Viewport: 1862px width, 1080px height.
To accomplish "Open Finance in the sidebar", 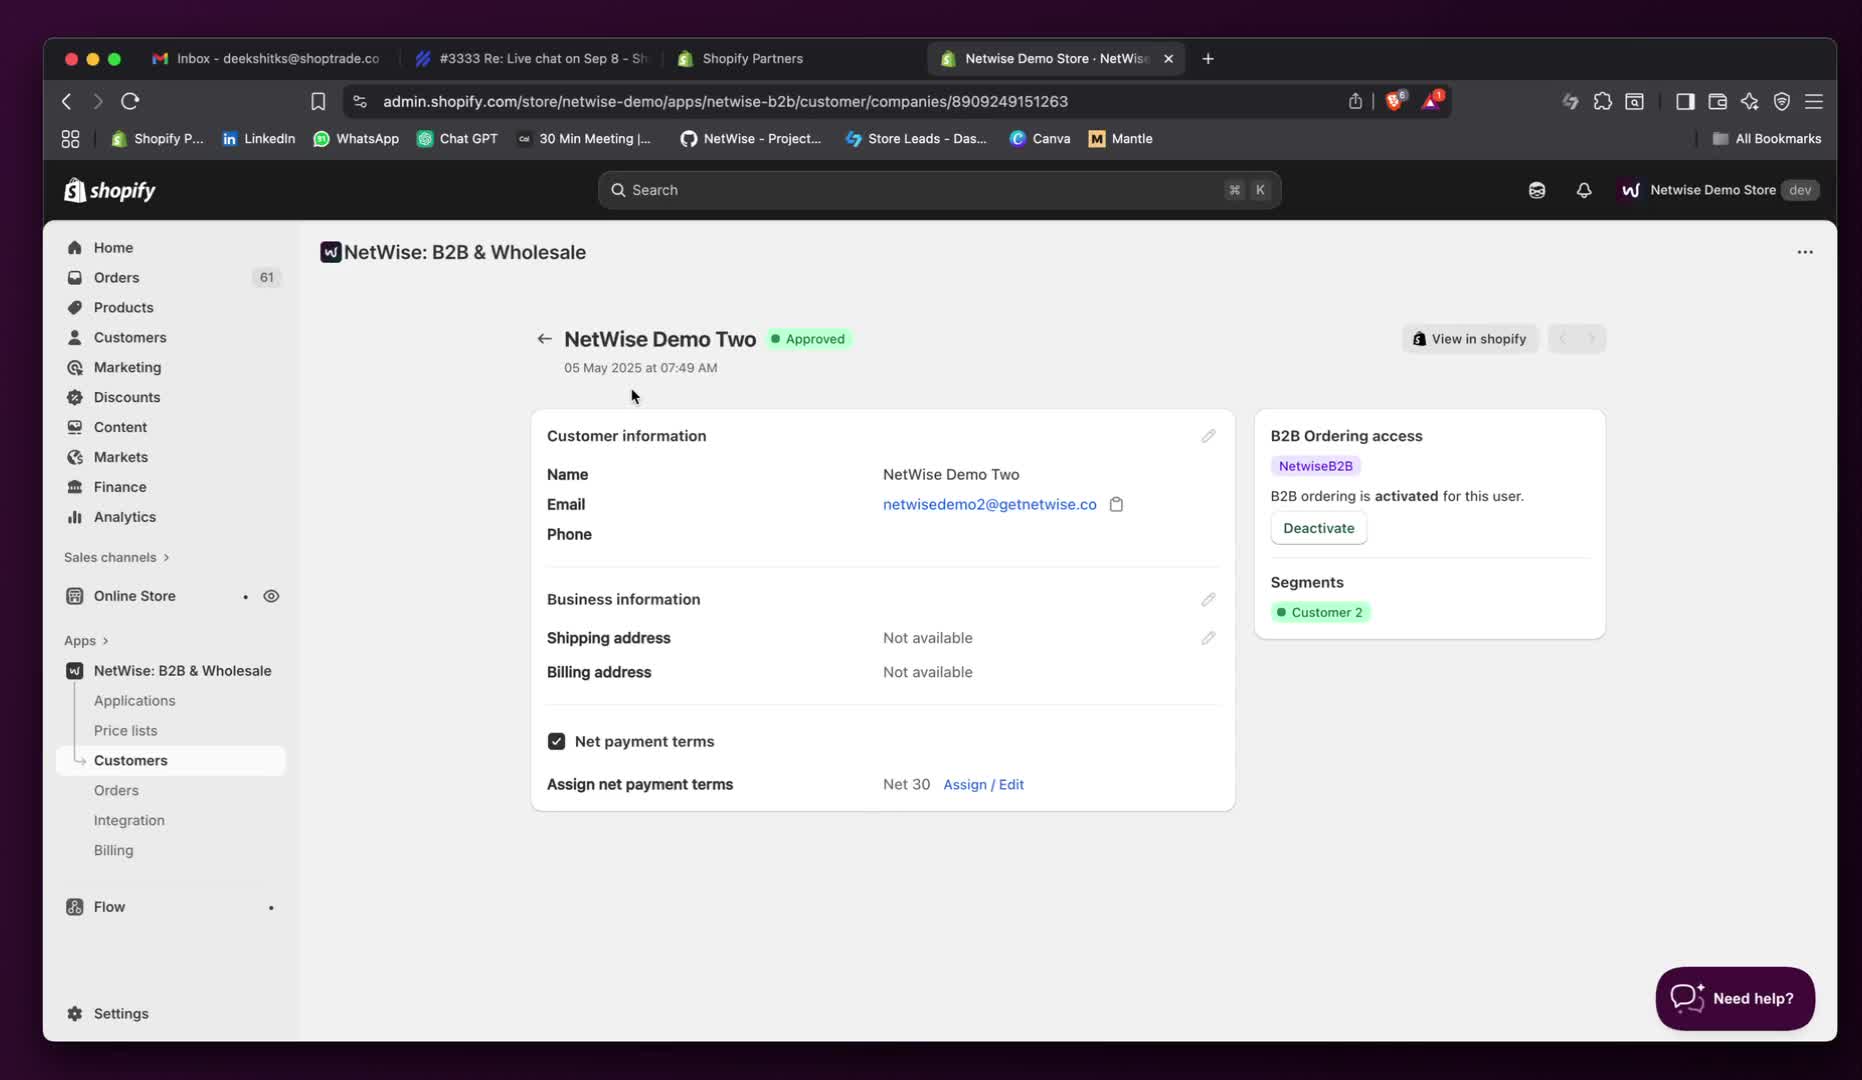I will tap(171, 487).
